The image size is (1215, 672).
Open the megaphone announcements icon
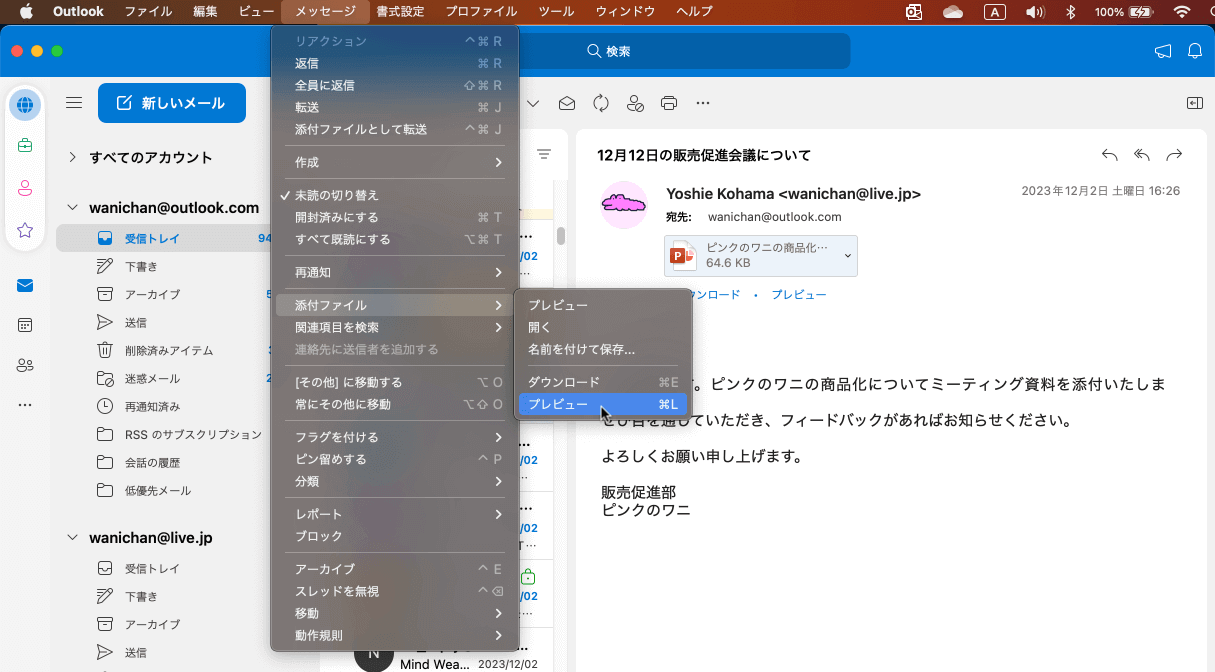[x=1163, y=51]
